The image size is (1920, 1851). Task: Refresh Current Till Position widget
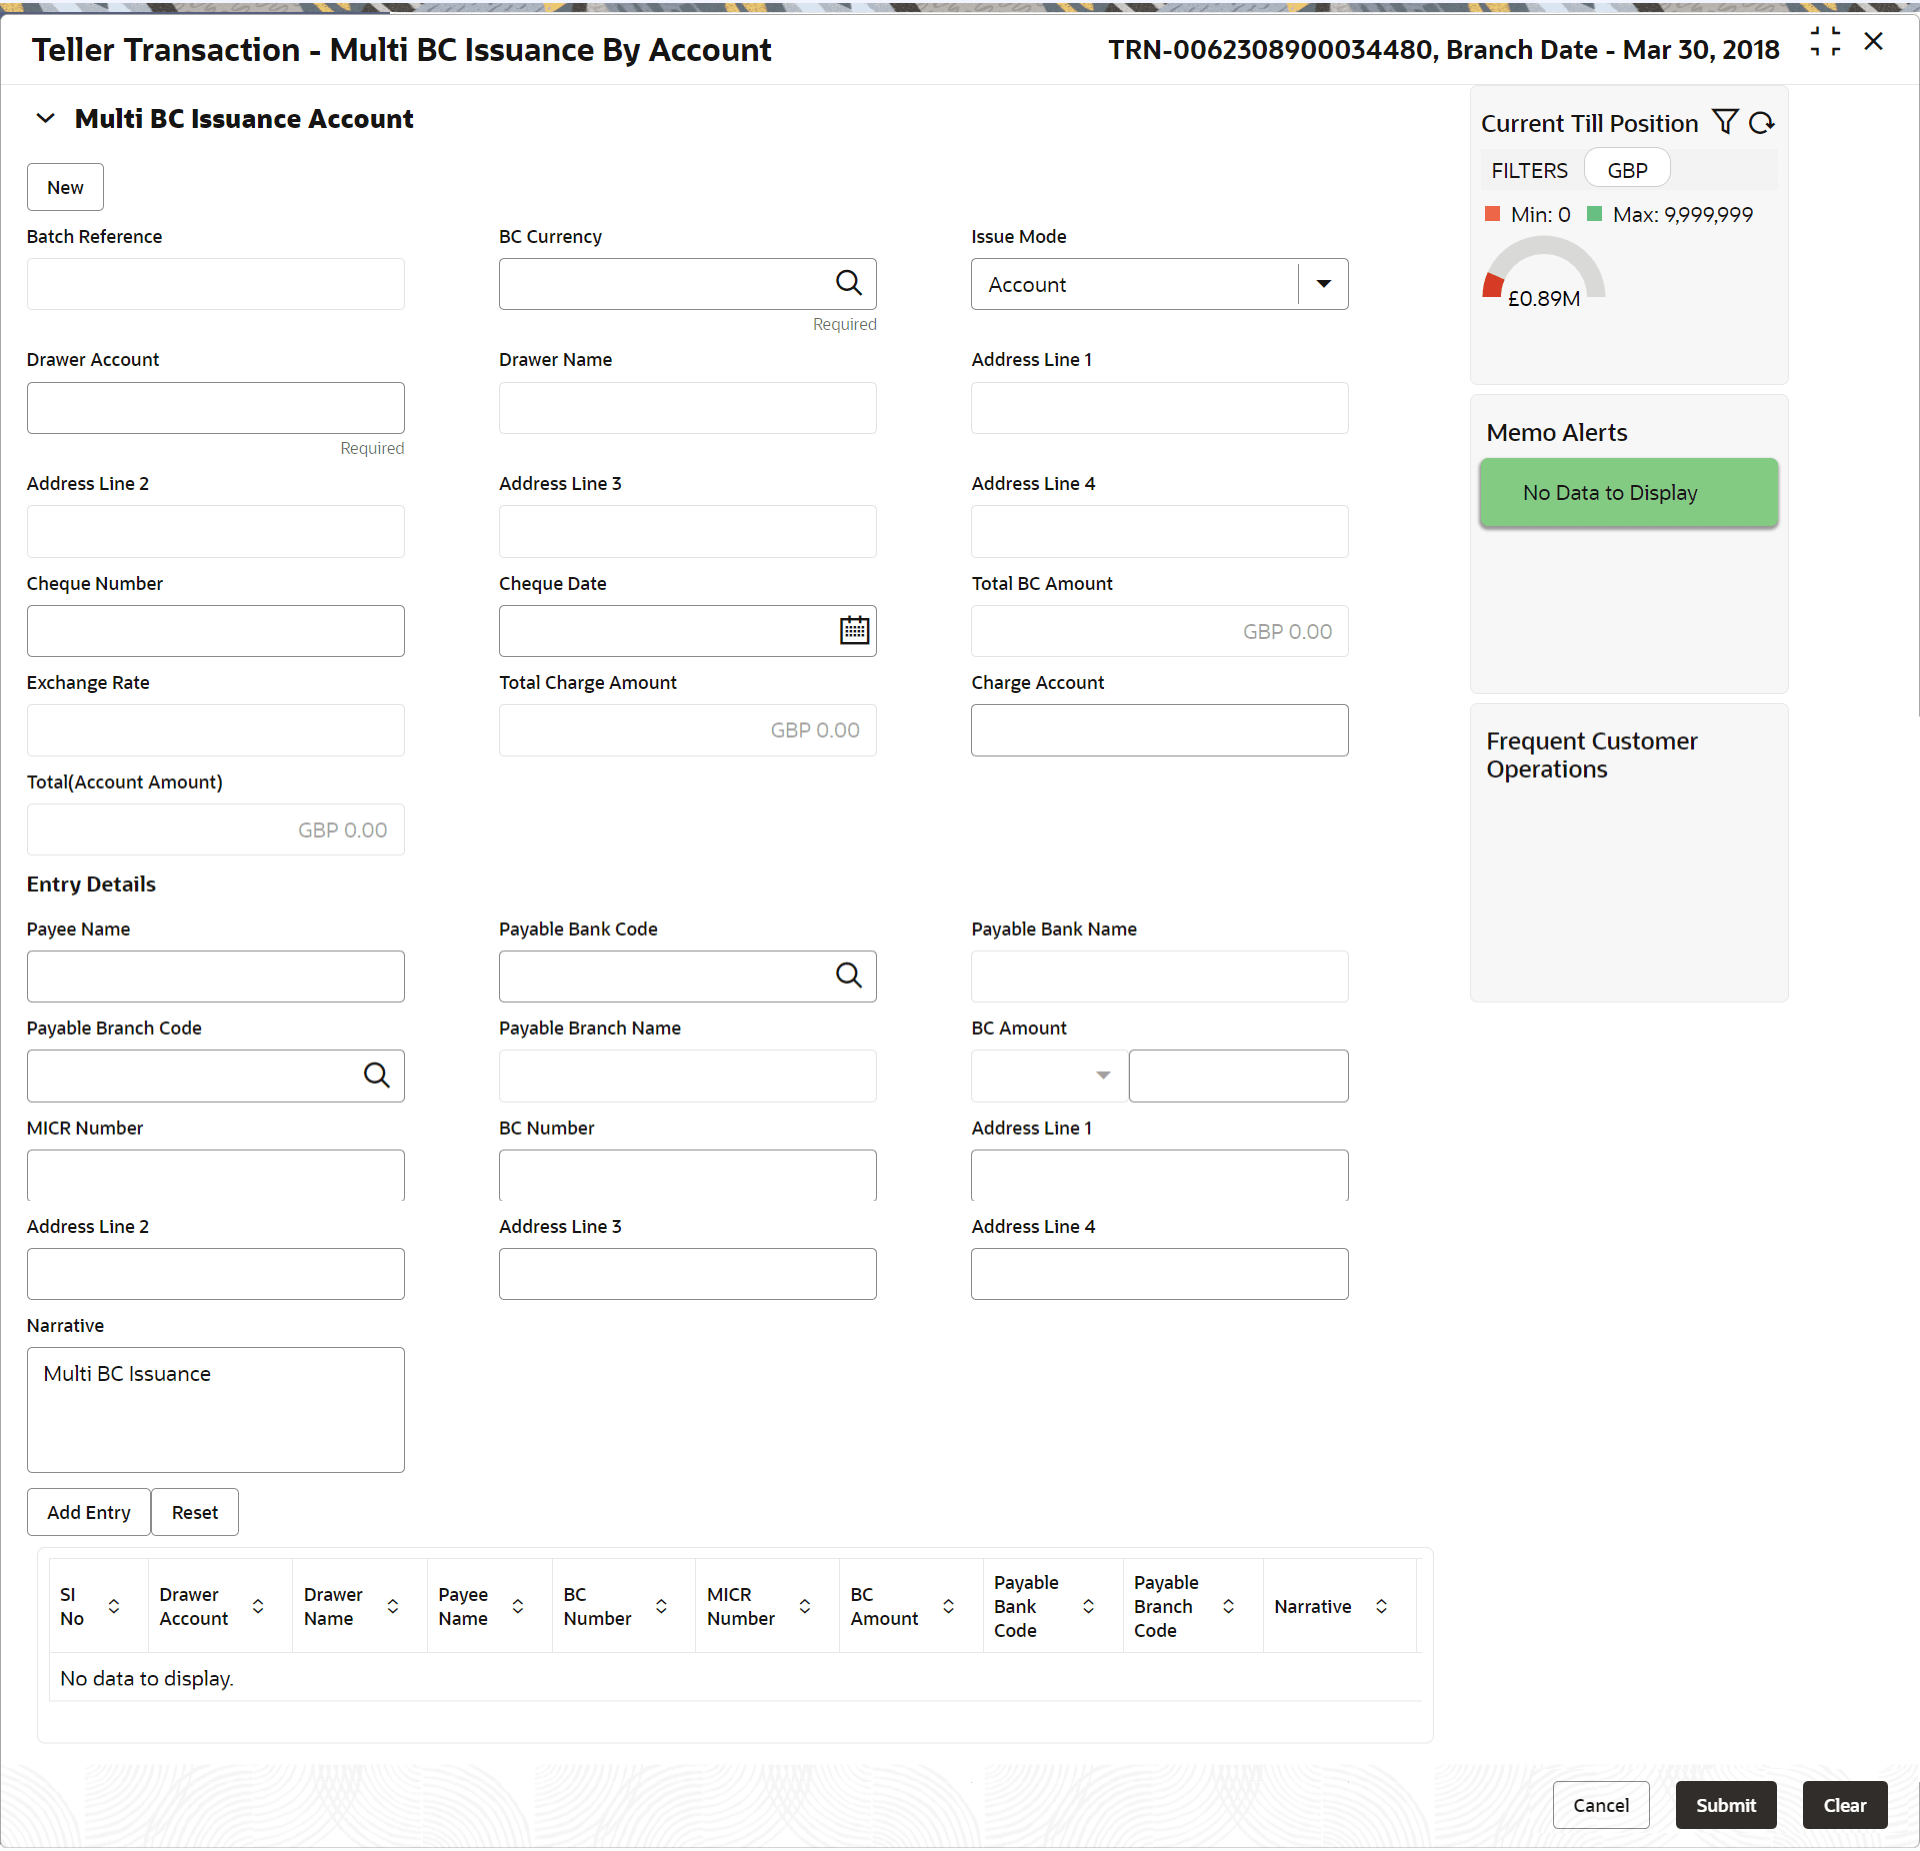pyautogui.click(x=1761, y=122)
